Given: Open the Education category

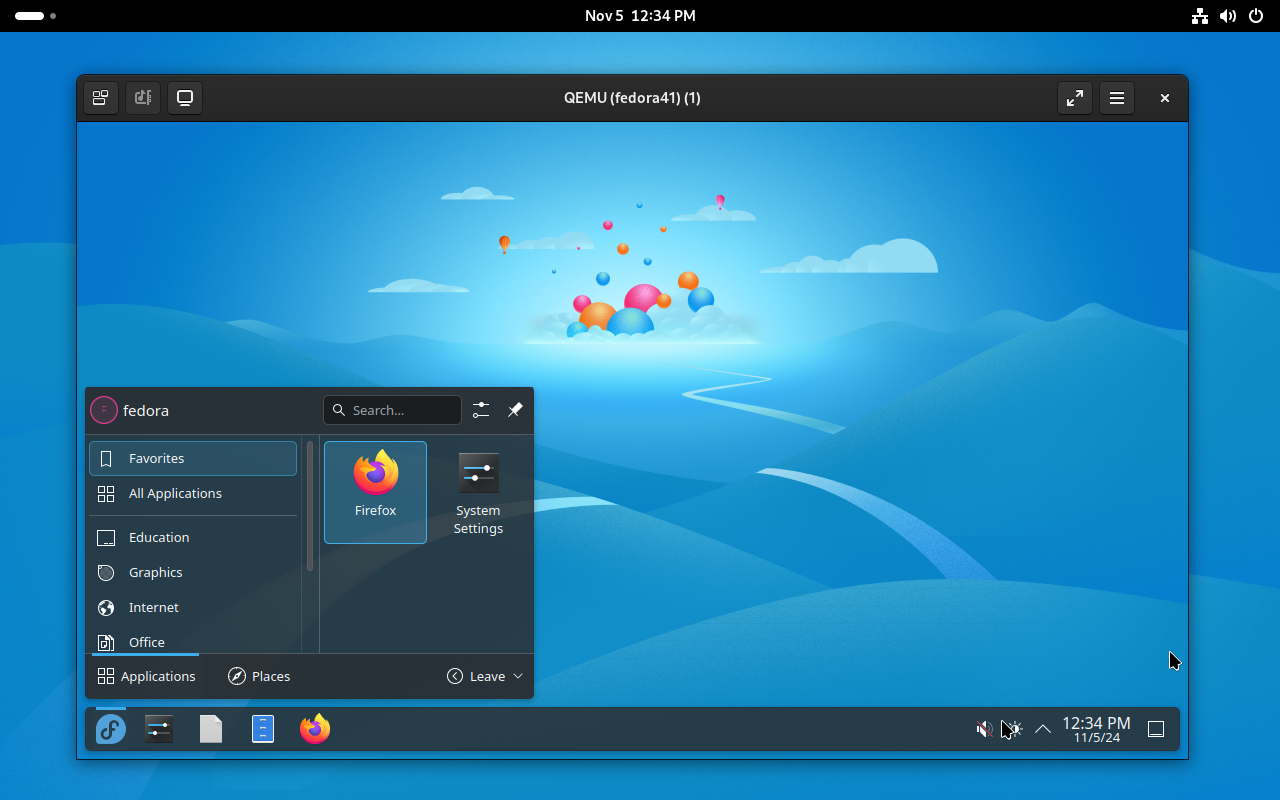Looking at the screenshot, I should click(x=193, y=537).
